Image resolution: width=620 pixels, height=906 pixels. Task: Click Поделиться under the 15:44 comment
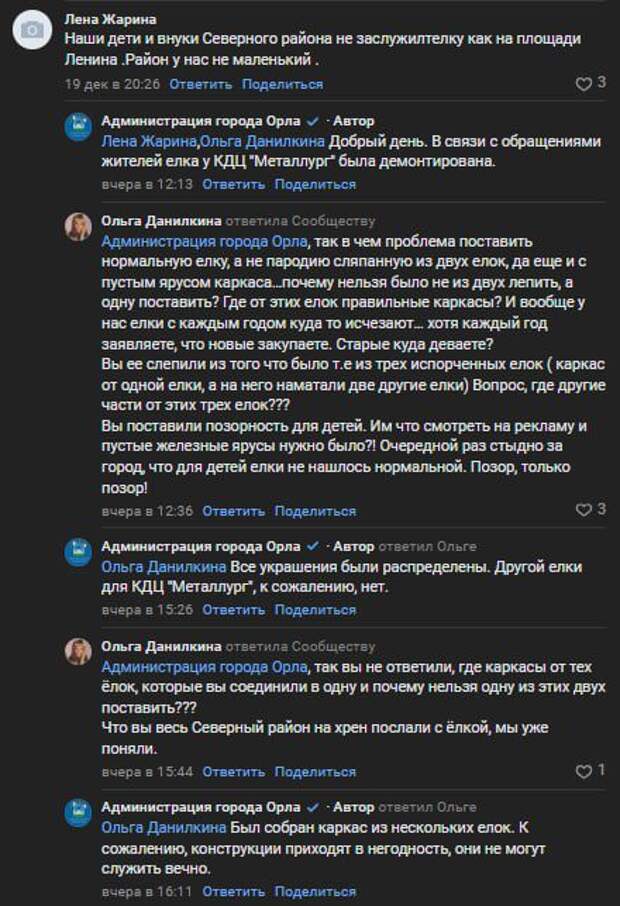click(315, 771)
